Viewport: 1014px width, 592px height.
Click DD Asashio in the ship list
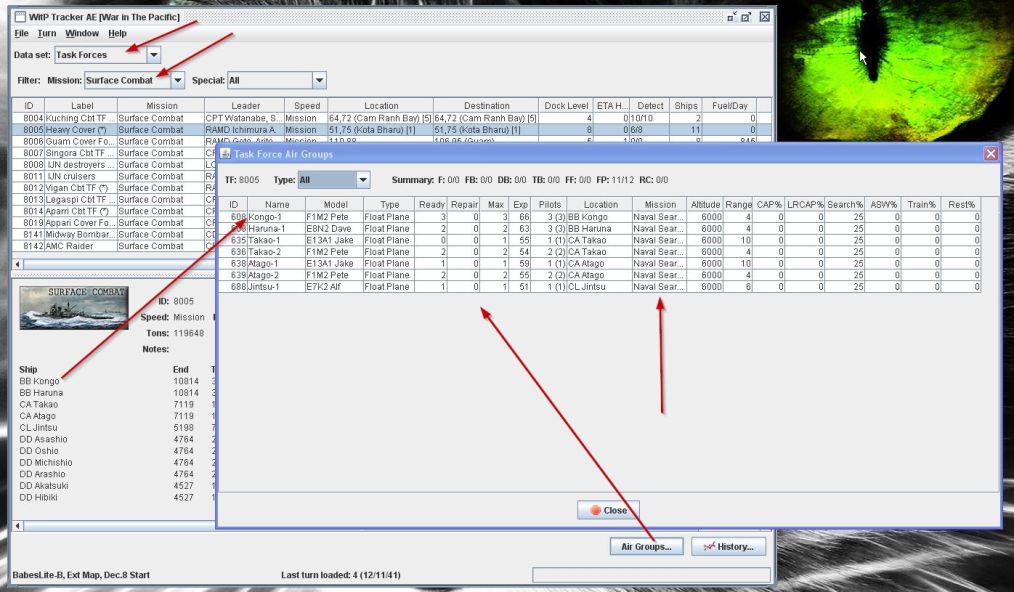pyautogui.click(x=43, y=439)
